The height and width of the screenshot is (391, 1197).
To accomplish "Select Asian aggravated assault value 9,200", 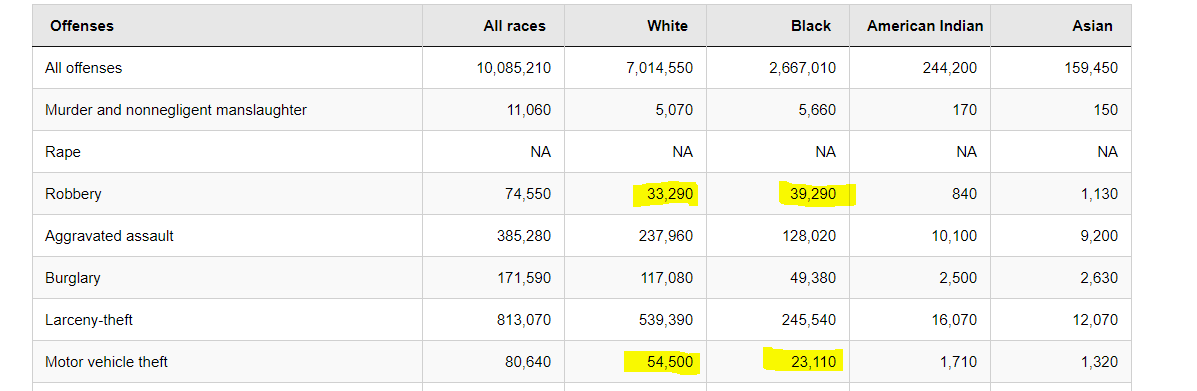I will (x=1099, y=236).
